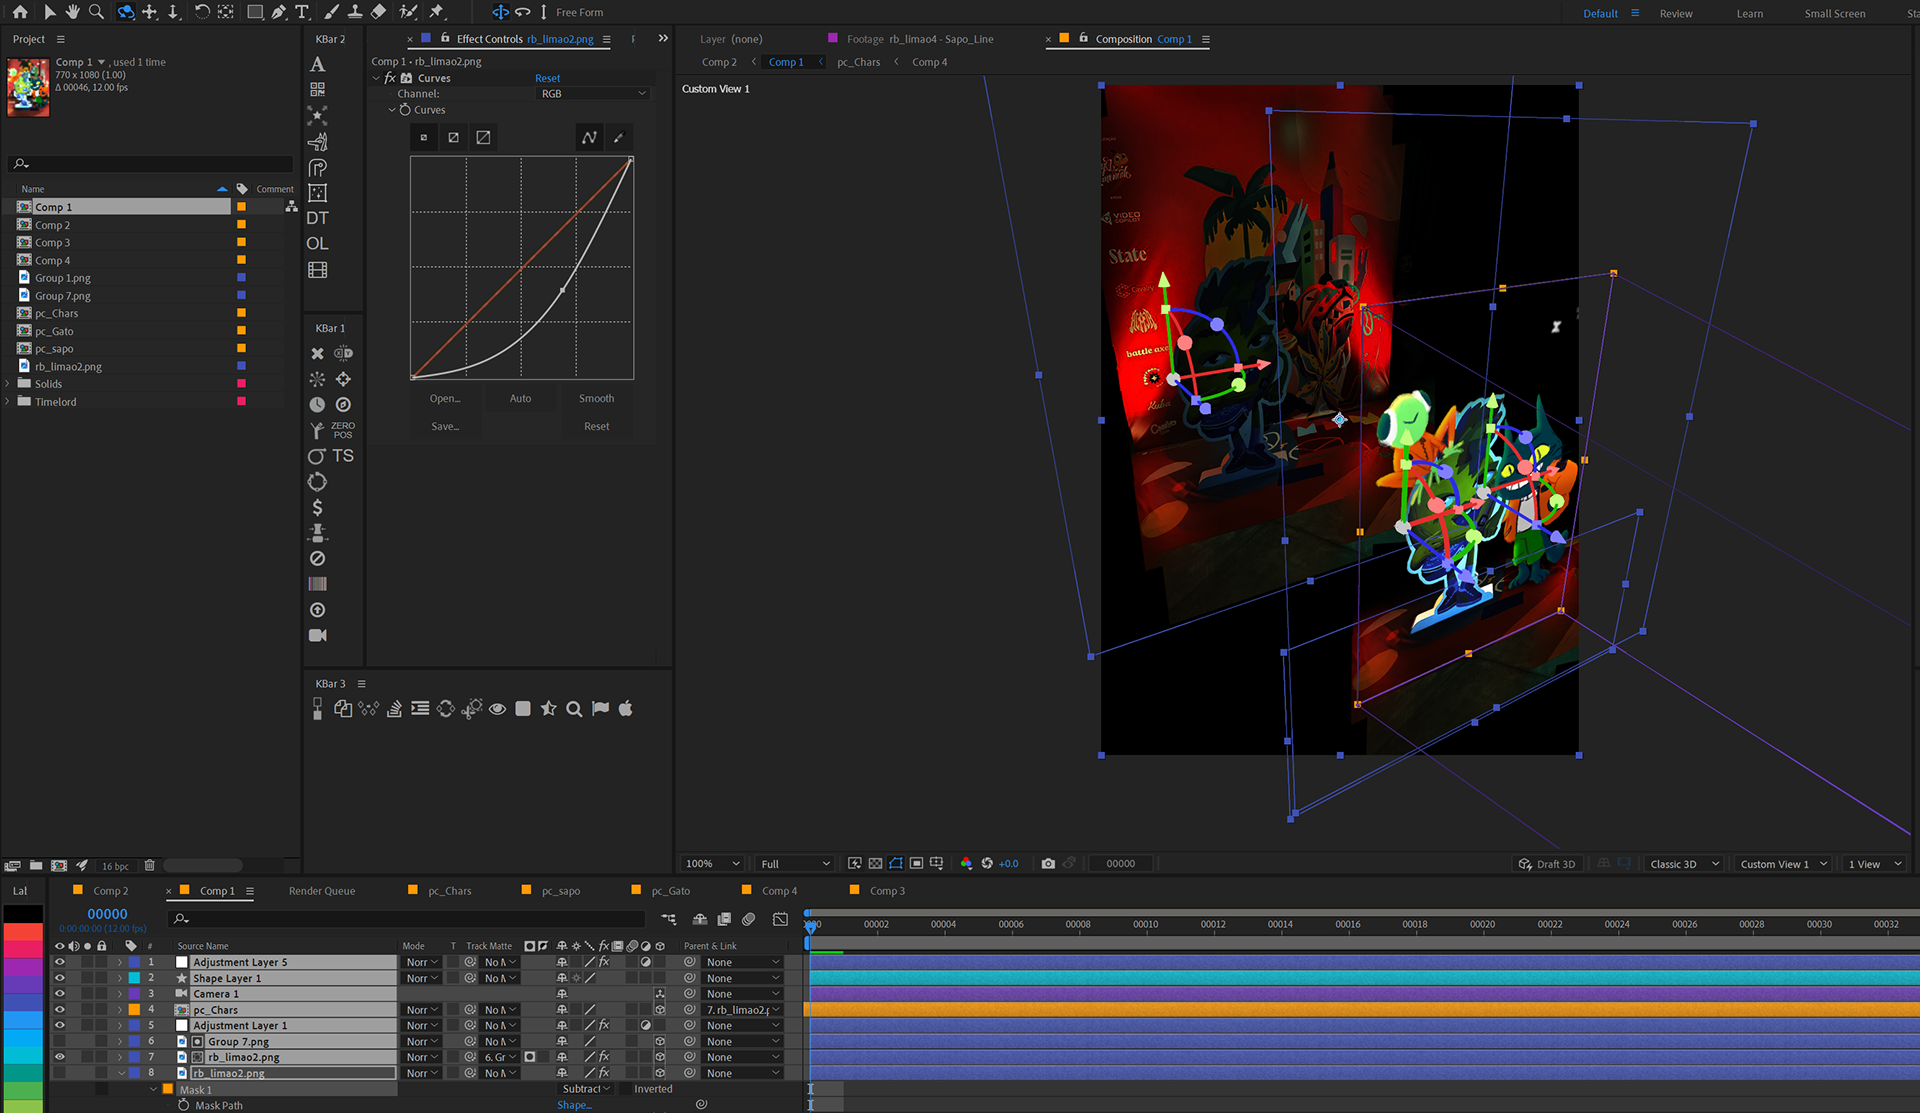Click the curve point edit icon in Curves
This screenshot has height=1113, width=1920.
[x=589, y=138]
